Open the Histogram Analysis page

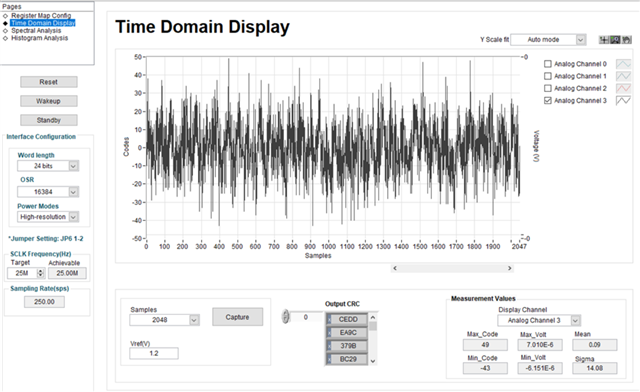tap(40, 38)
